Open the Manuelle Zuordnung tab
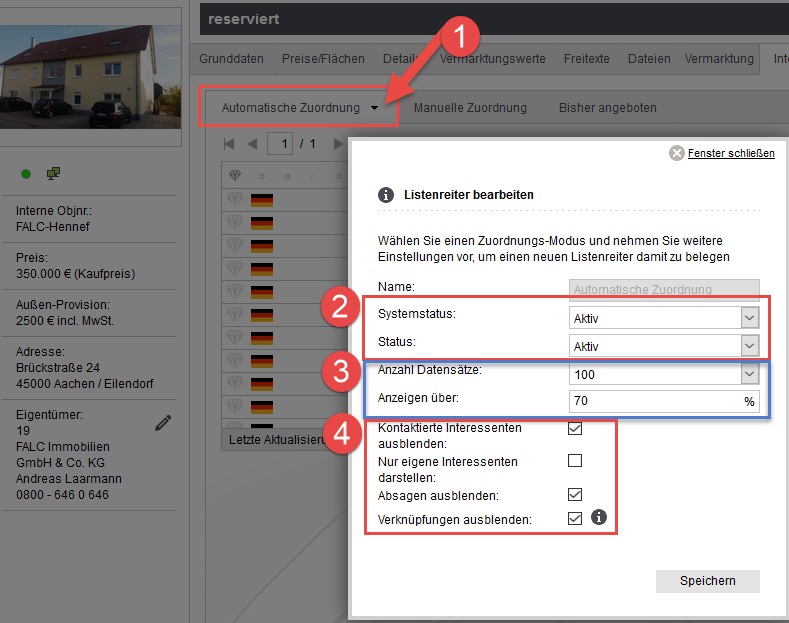The height and width of the screenshot is (623, 789). tap(470, 108)
